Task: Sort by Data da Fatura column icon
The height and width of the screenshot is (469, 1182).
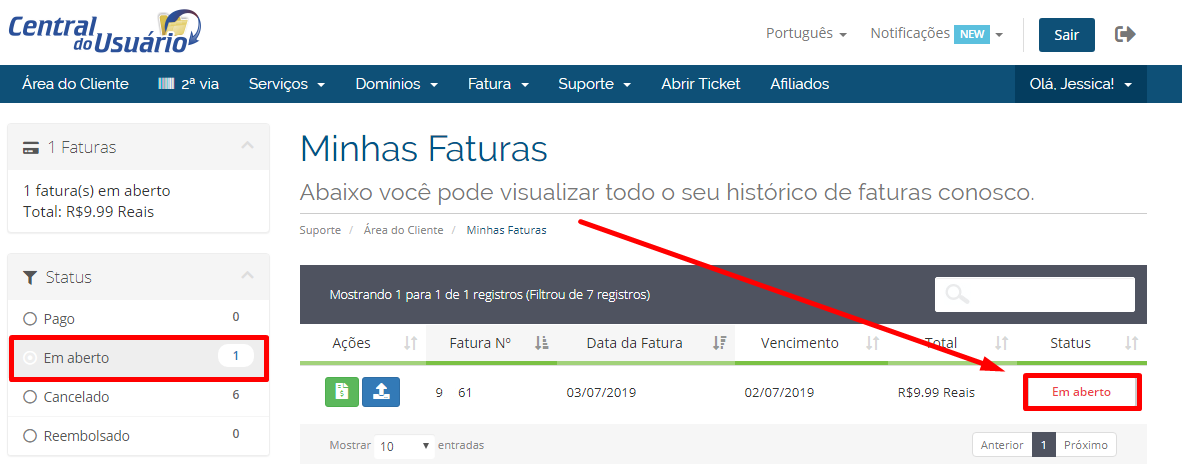Action: [719, 343]
